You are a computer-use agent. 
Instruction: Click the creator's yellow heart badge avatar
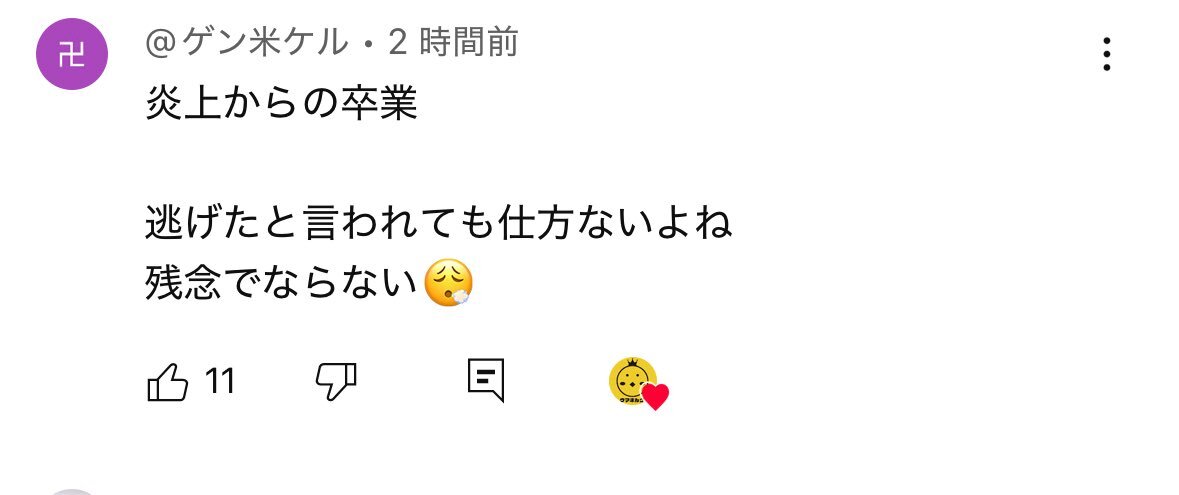632,381
